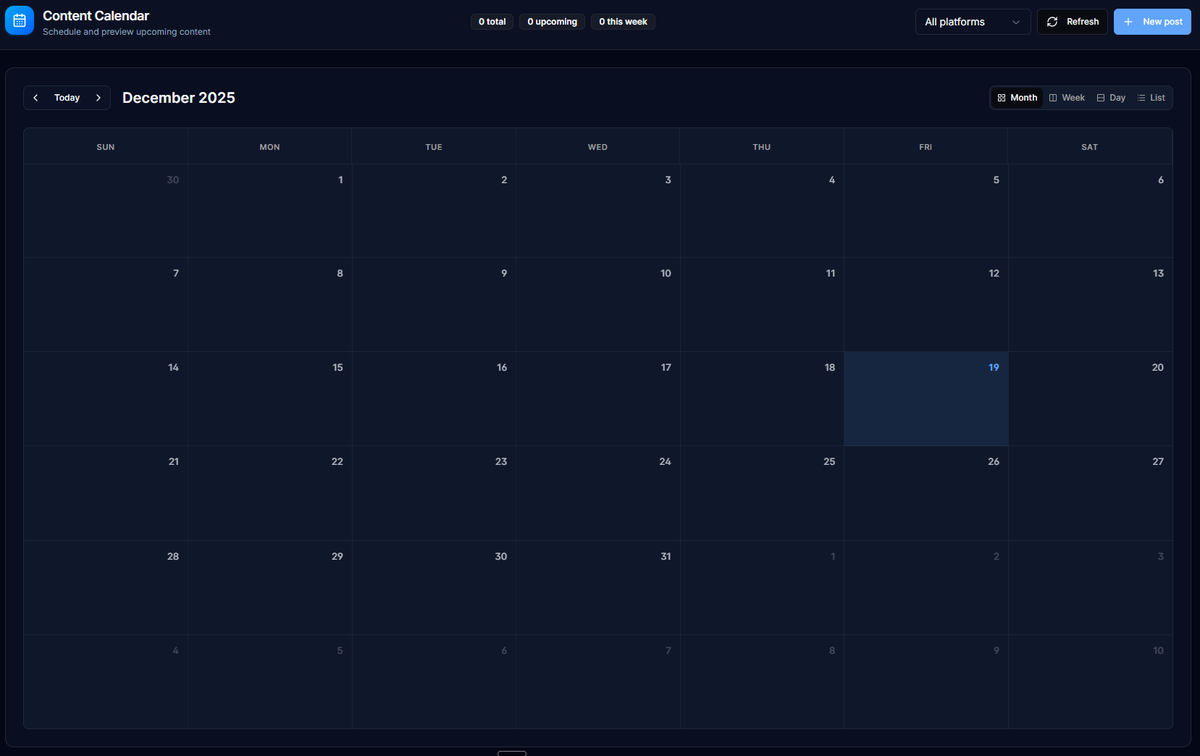1200x756 pixels.
Task: Click the Content Calendar title text
Action: [x=96, y=16]
